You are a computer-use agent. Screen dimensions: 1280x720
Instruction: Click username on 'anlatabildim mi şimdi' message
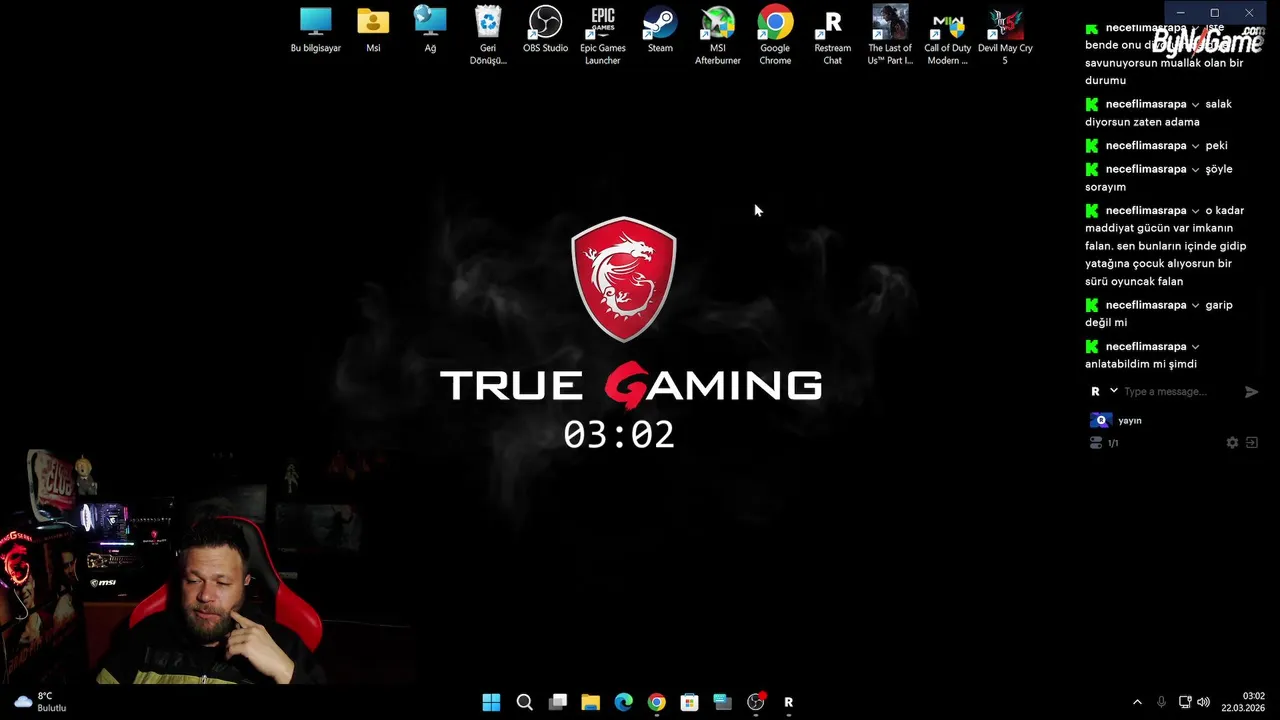[1146, 346]
